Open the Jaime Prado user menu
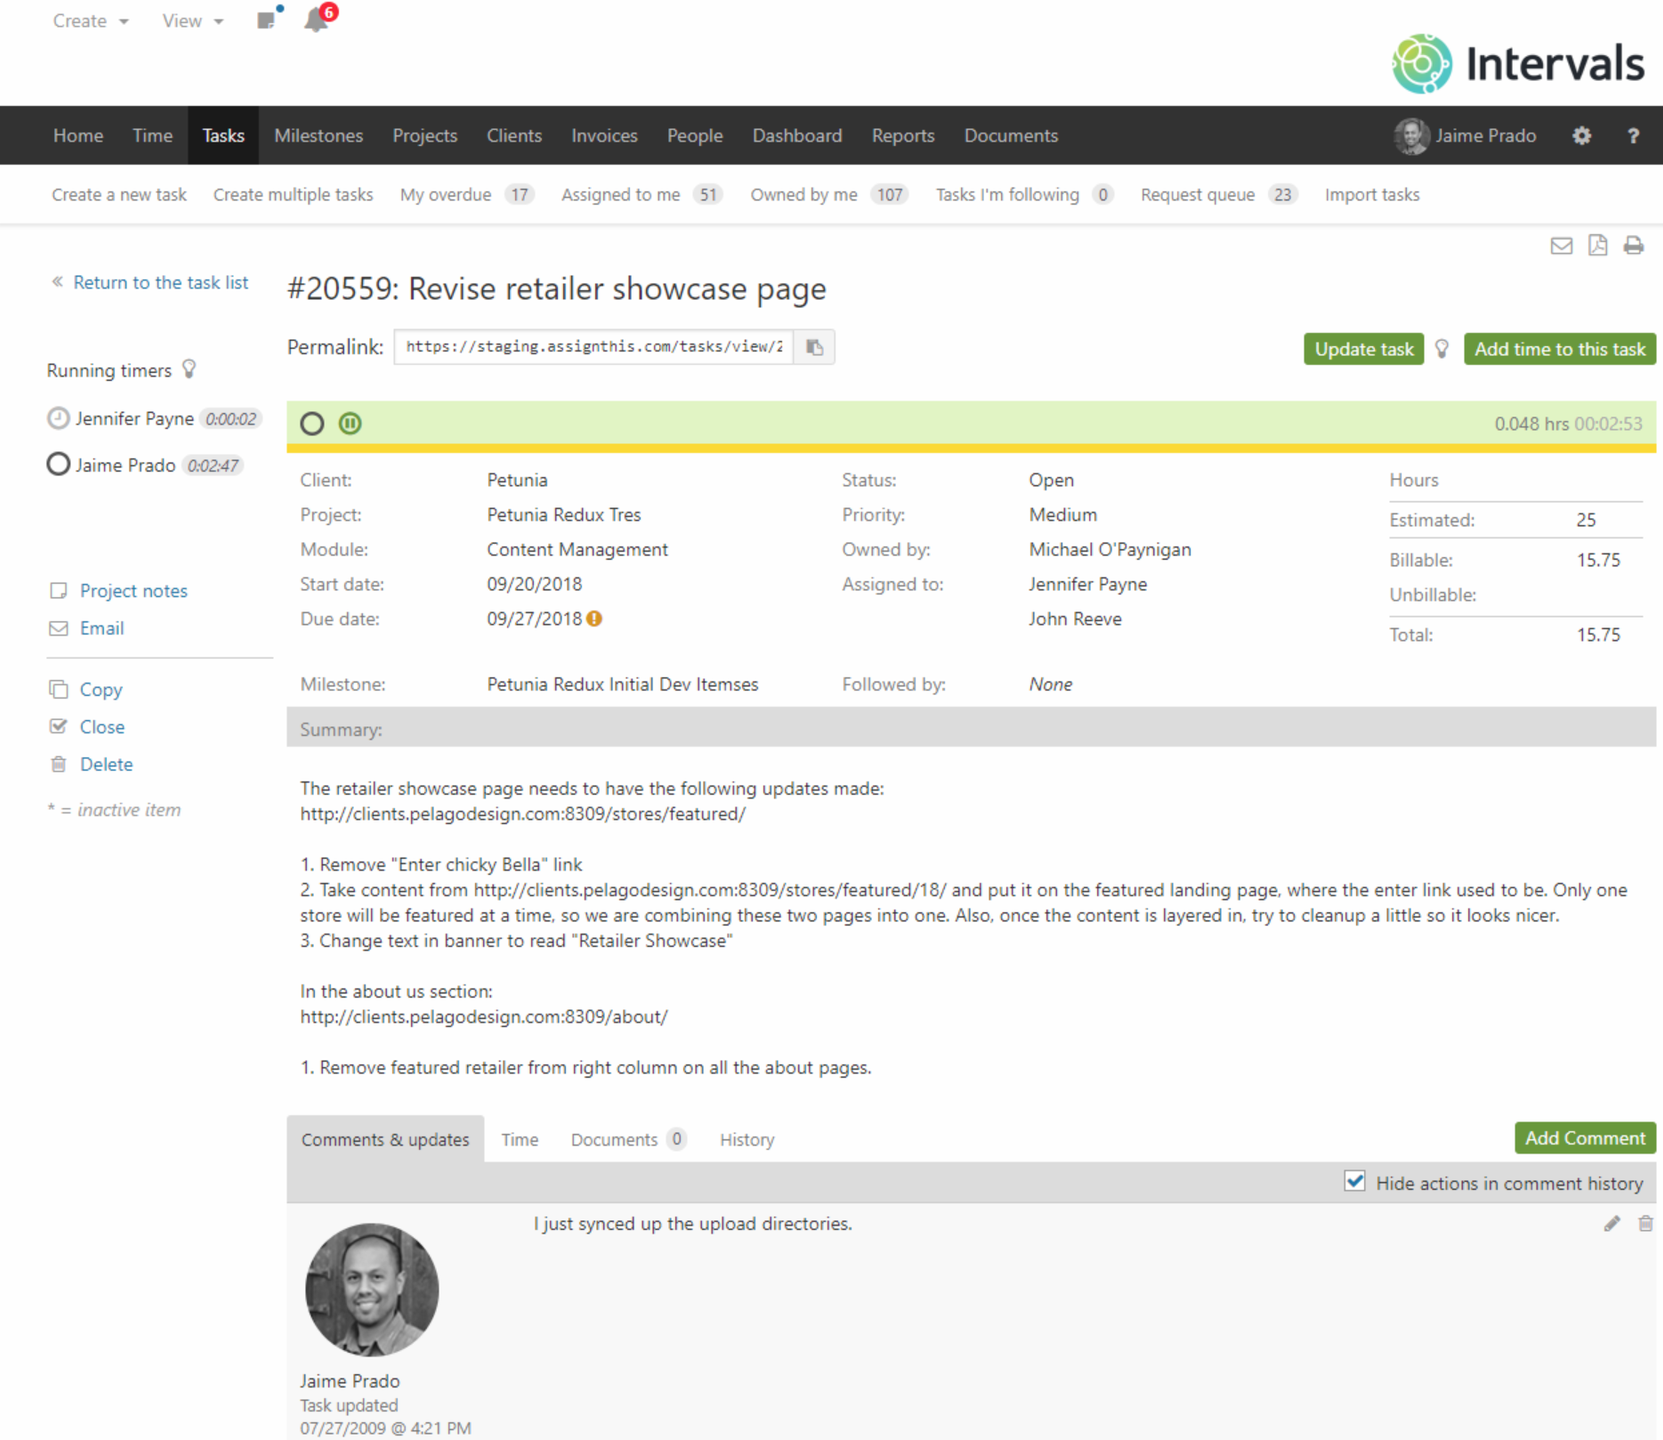1663x1440 pixels. coord(1466,136)
